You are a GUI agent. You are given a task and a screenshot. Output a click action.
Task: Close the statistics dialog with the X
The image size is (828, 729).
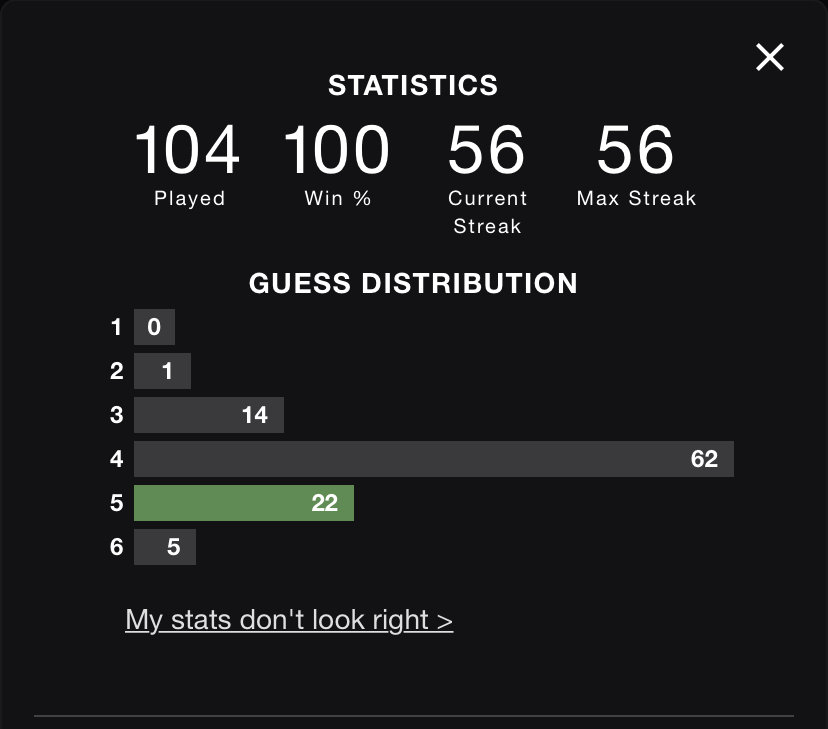click(x=769, y=57)
